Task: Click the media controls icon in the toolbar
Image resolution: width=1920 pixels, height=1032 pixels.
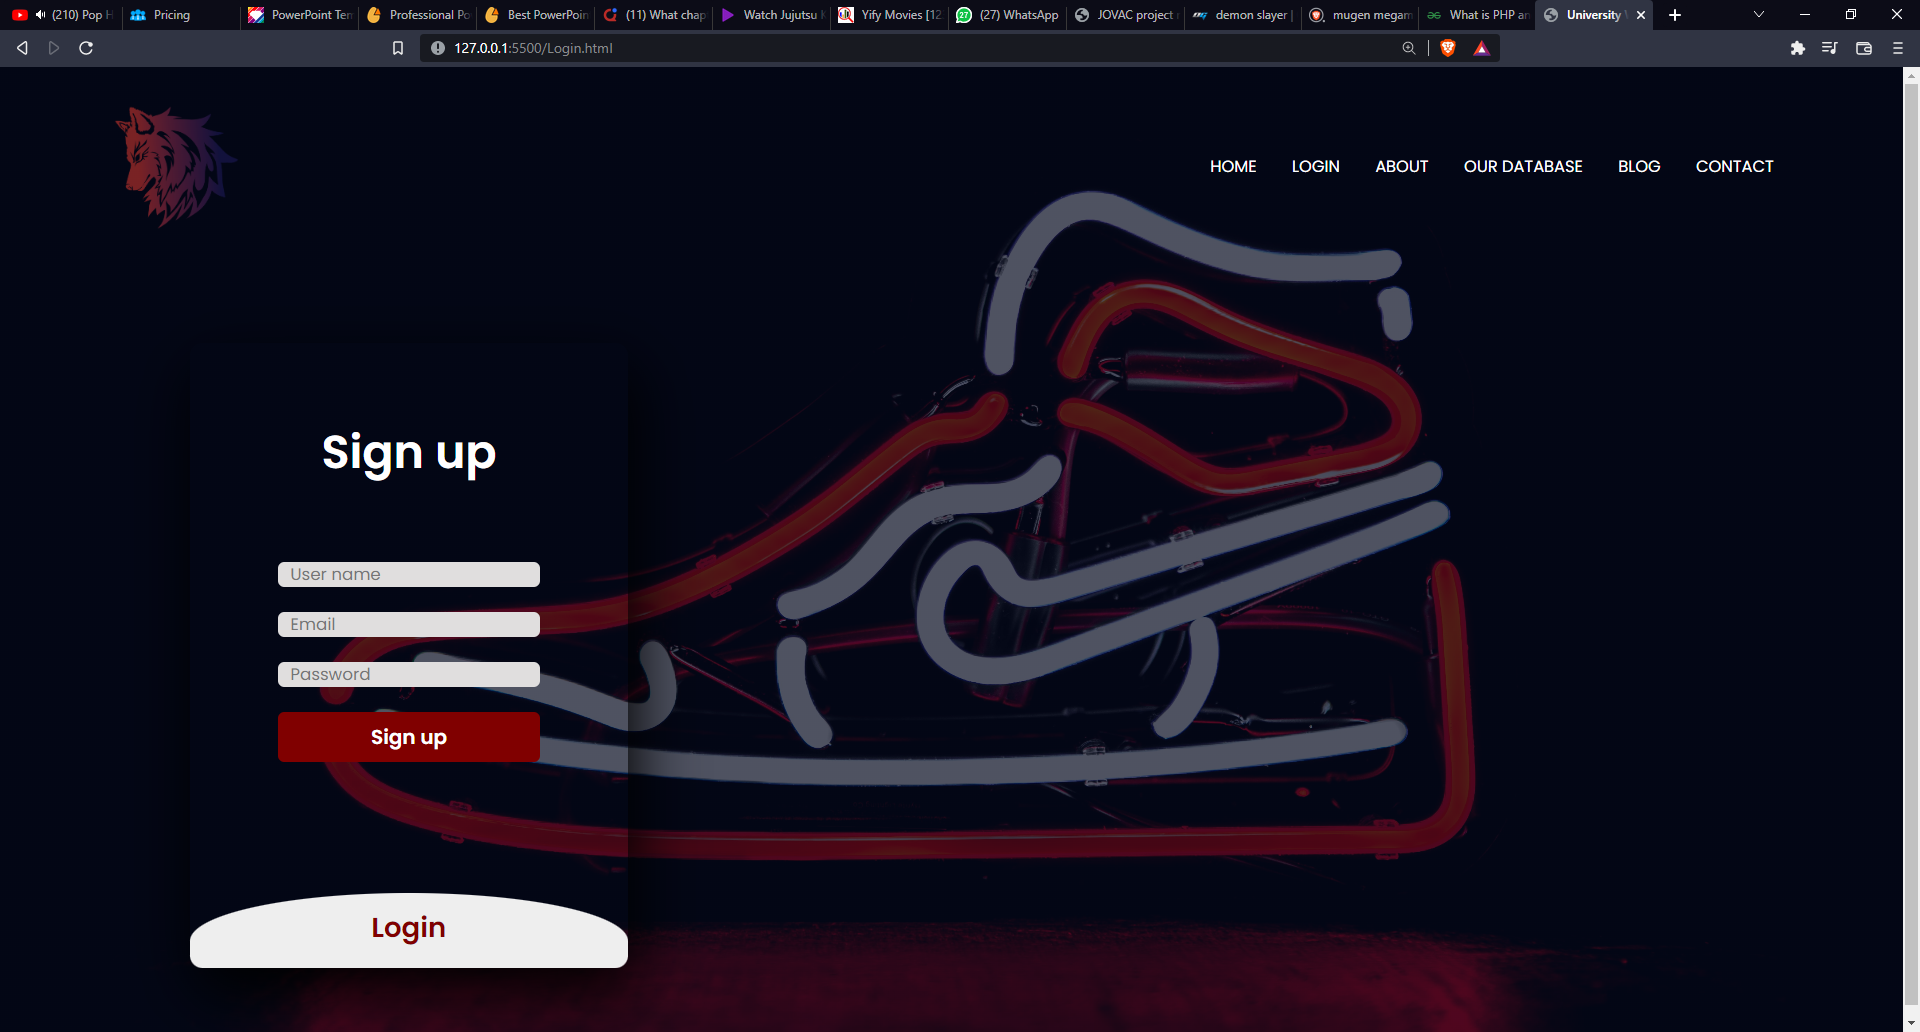Action: tap(1830, 47)
